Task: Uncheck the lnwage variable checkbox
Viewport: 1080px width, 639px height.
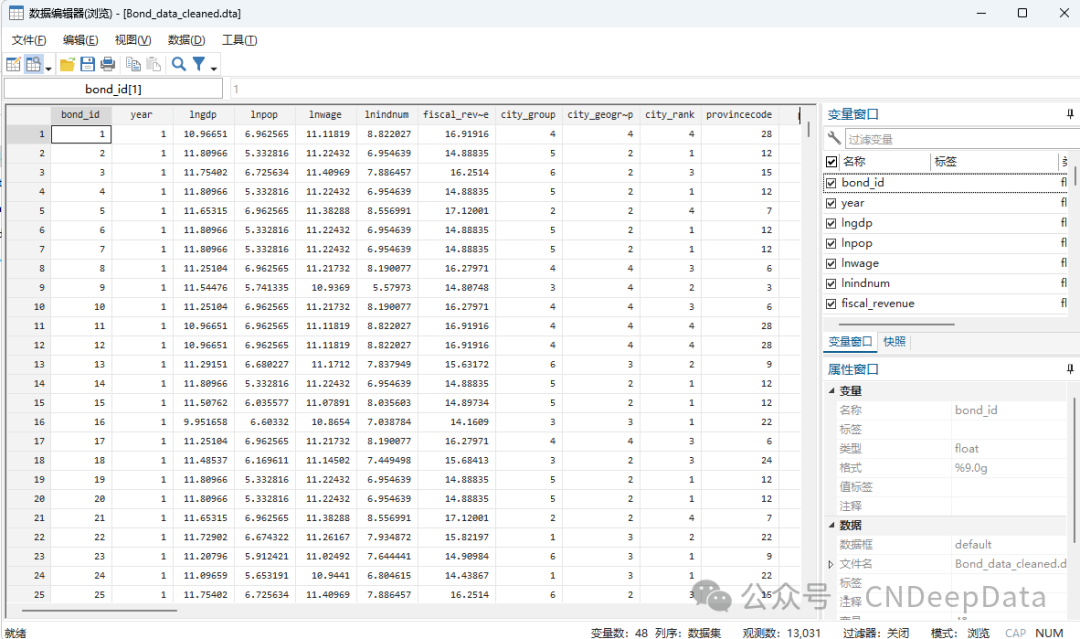Action: 831,263
